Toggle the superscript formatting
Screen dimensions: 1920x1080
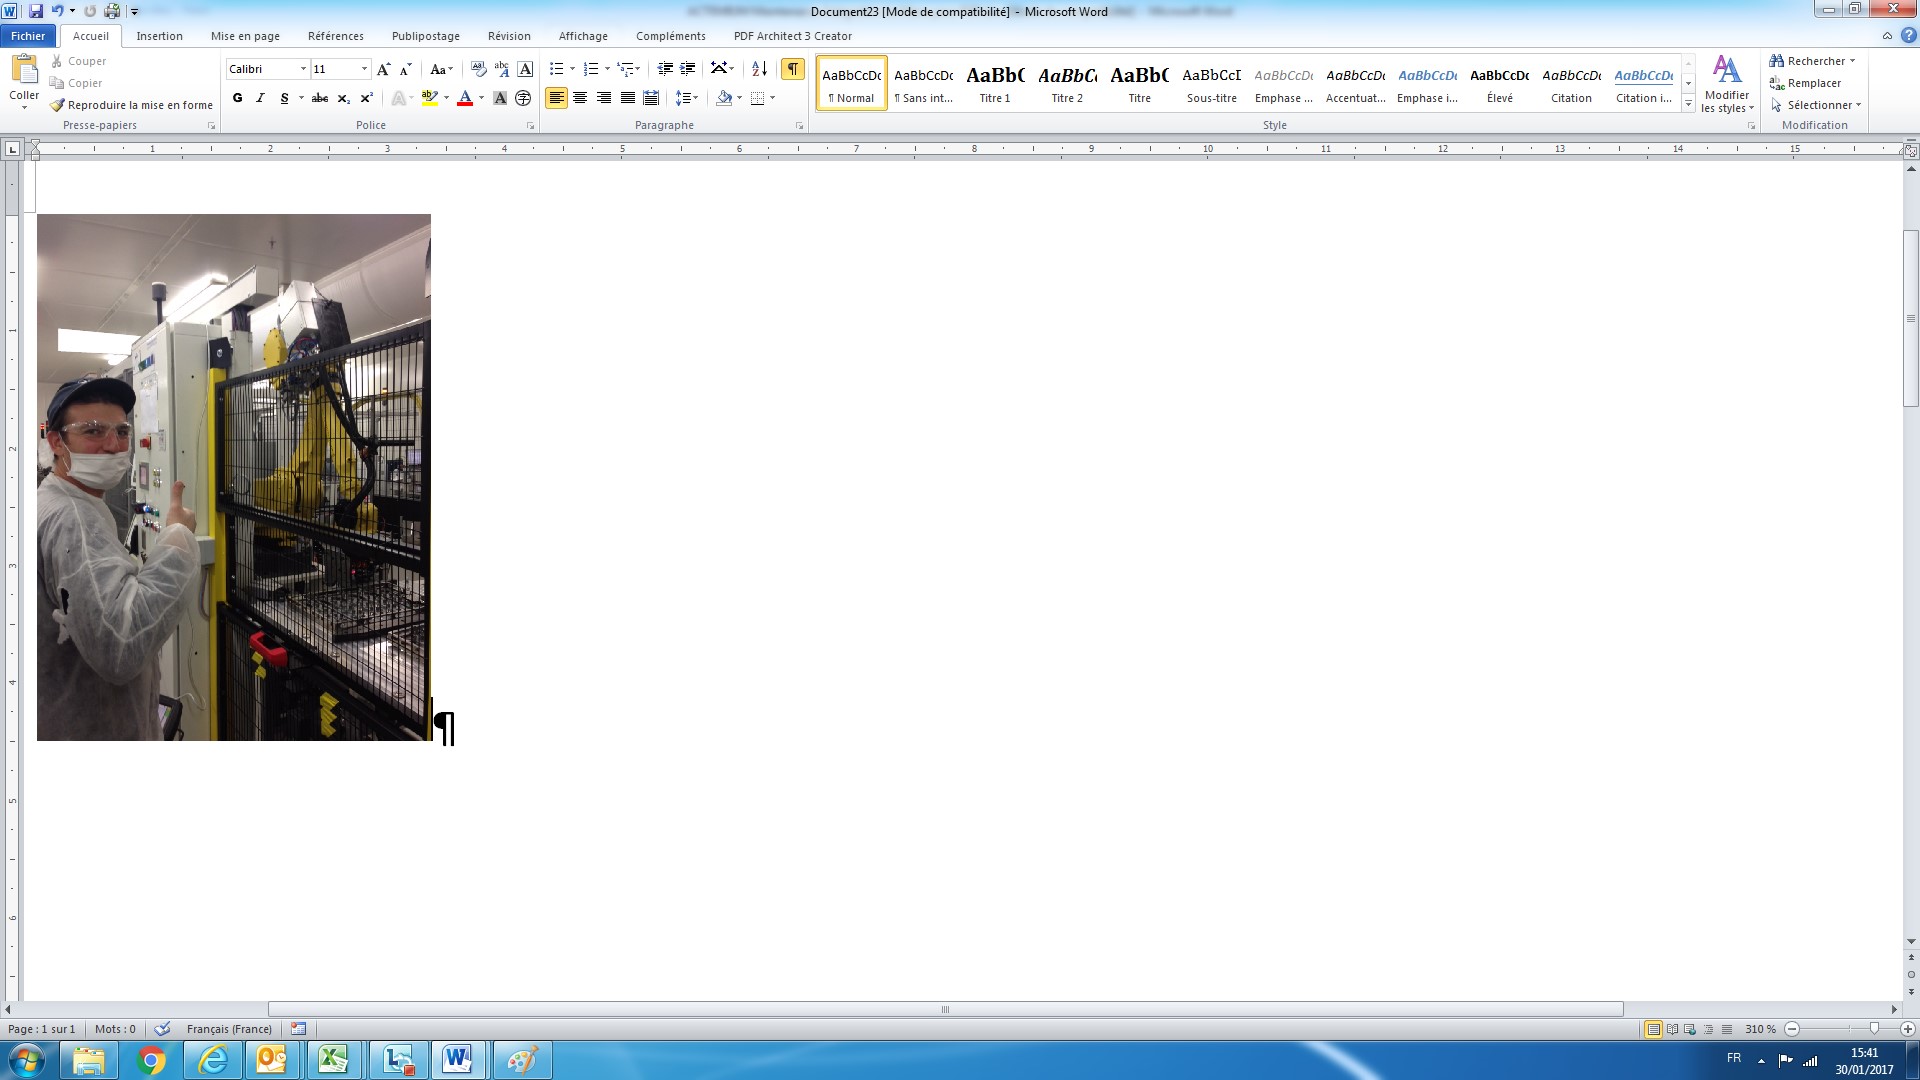pyautogui.click(x=366, y=98)
